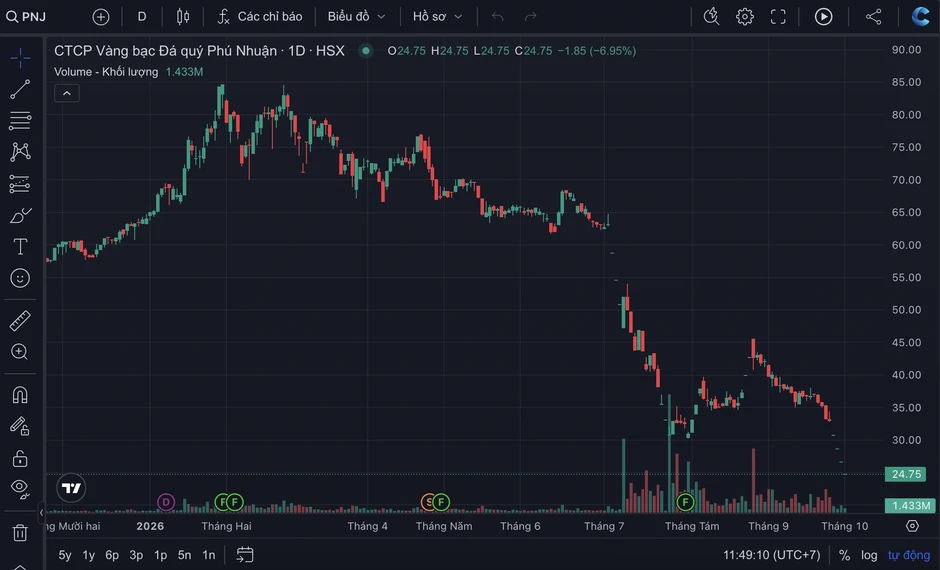
Task: Pick the brush drawing tool
Action: (20, 215)
